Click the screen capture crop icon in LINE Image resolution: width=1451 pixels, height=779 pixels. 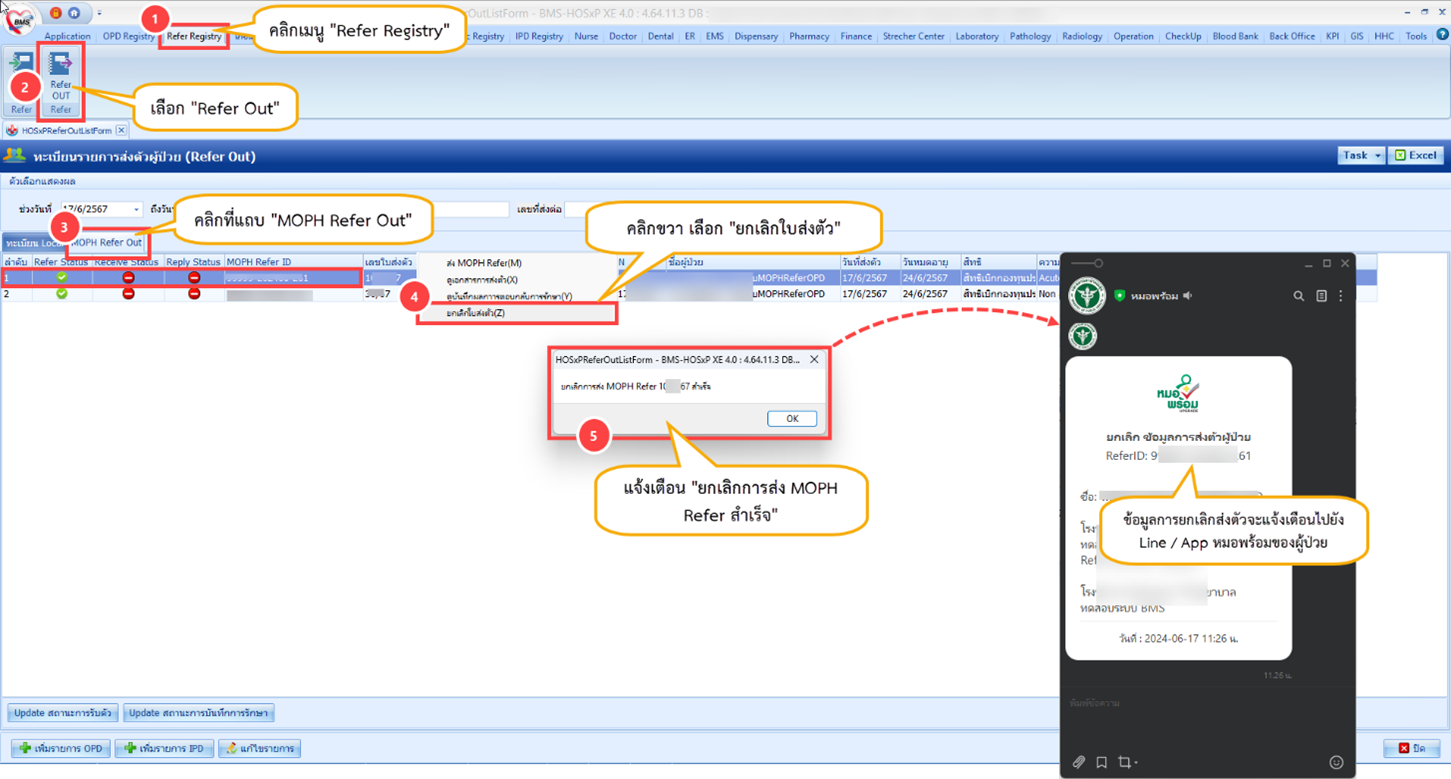[1126, 762]
